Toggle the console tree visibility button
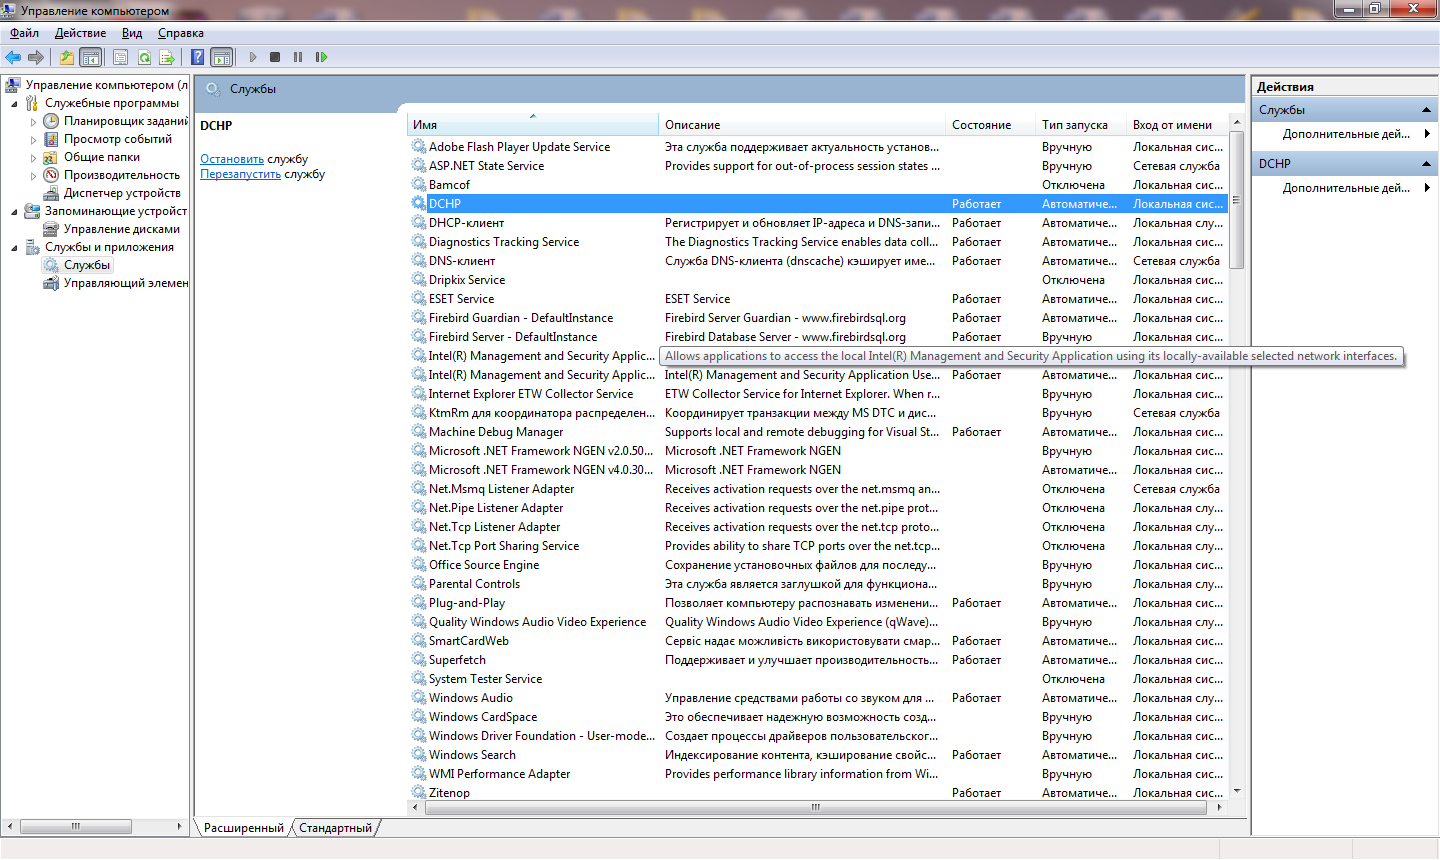Screen dimensions: 1440x860 [91, 57]
